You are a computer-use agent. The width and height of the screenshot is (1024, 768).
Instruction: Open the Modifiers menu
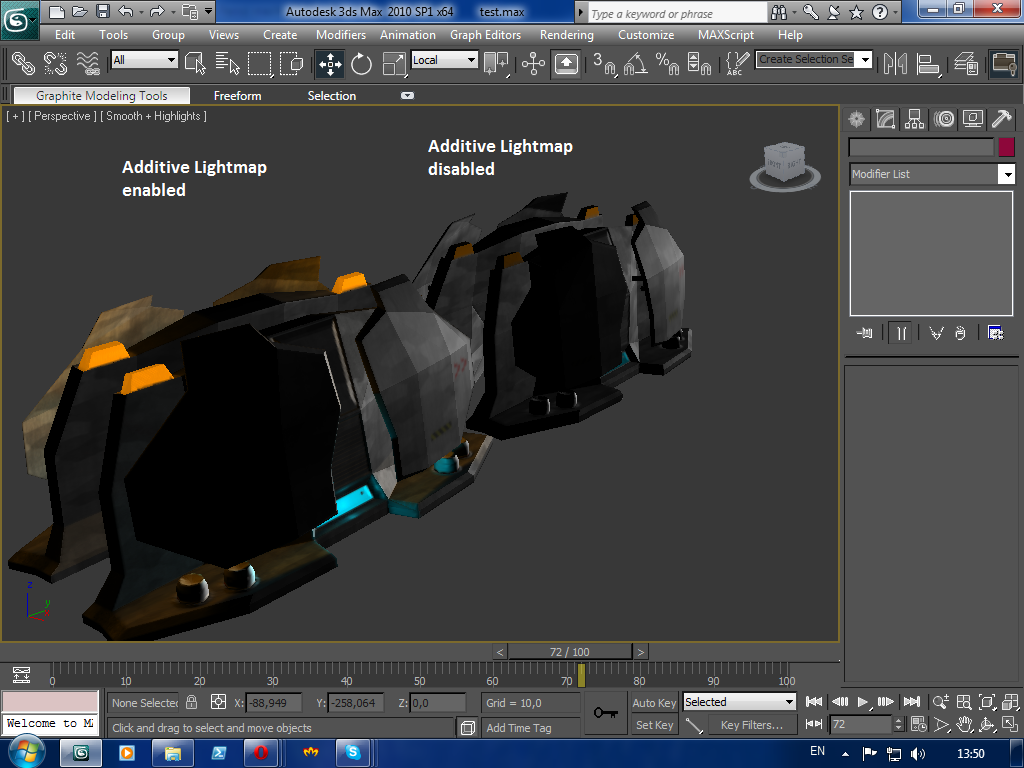pos(341,34)
